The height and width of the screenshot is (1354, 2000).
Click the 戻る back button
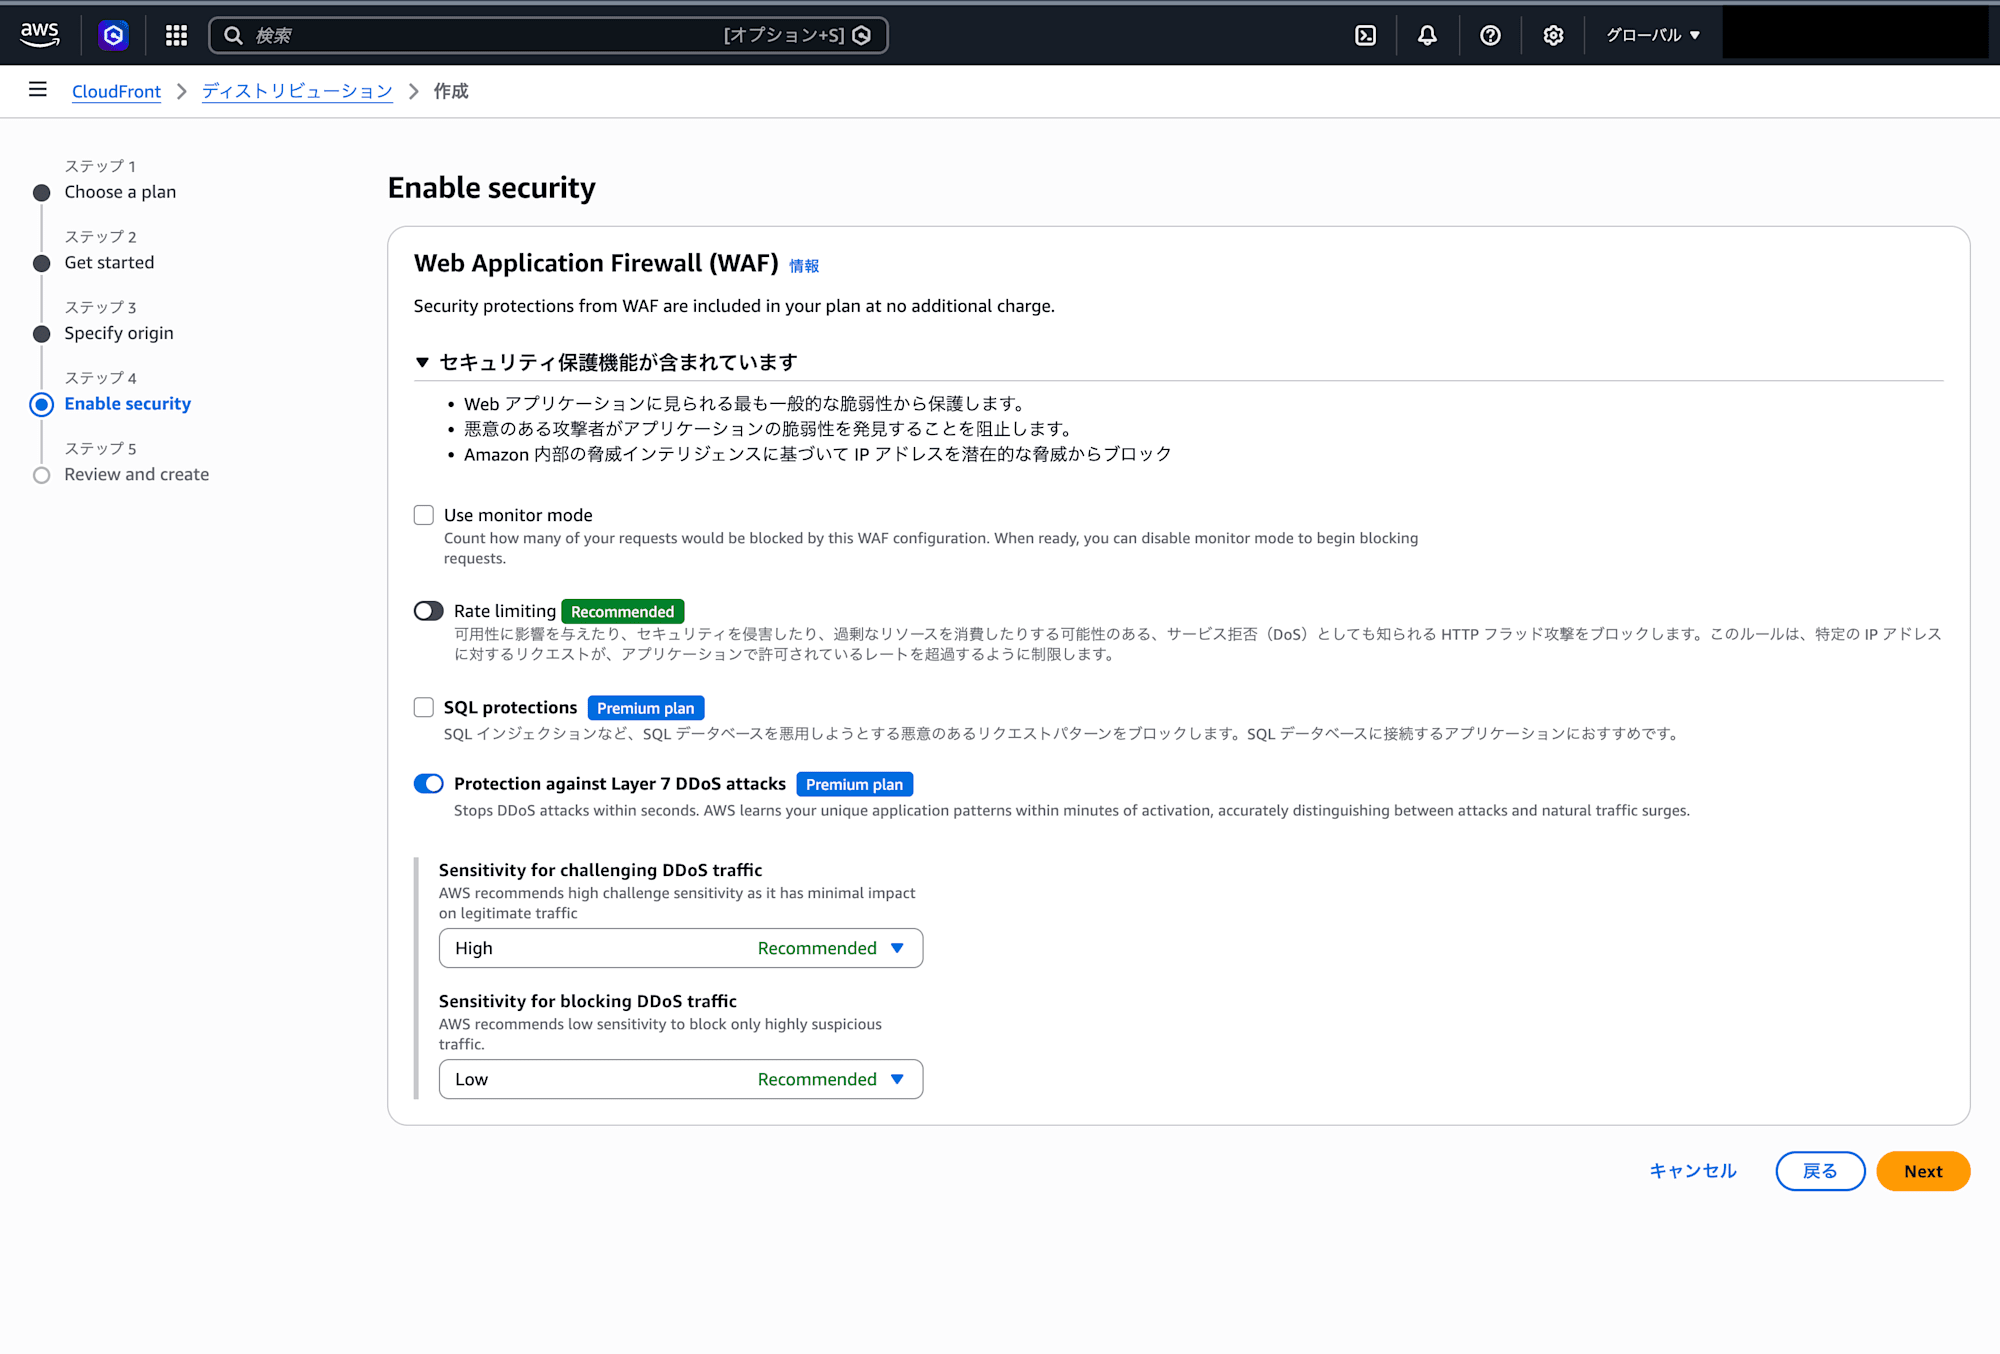pyautogui.click(x=1820, y=1171)
